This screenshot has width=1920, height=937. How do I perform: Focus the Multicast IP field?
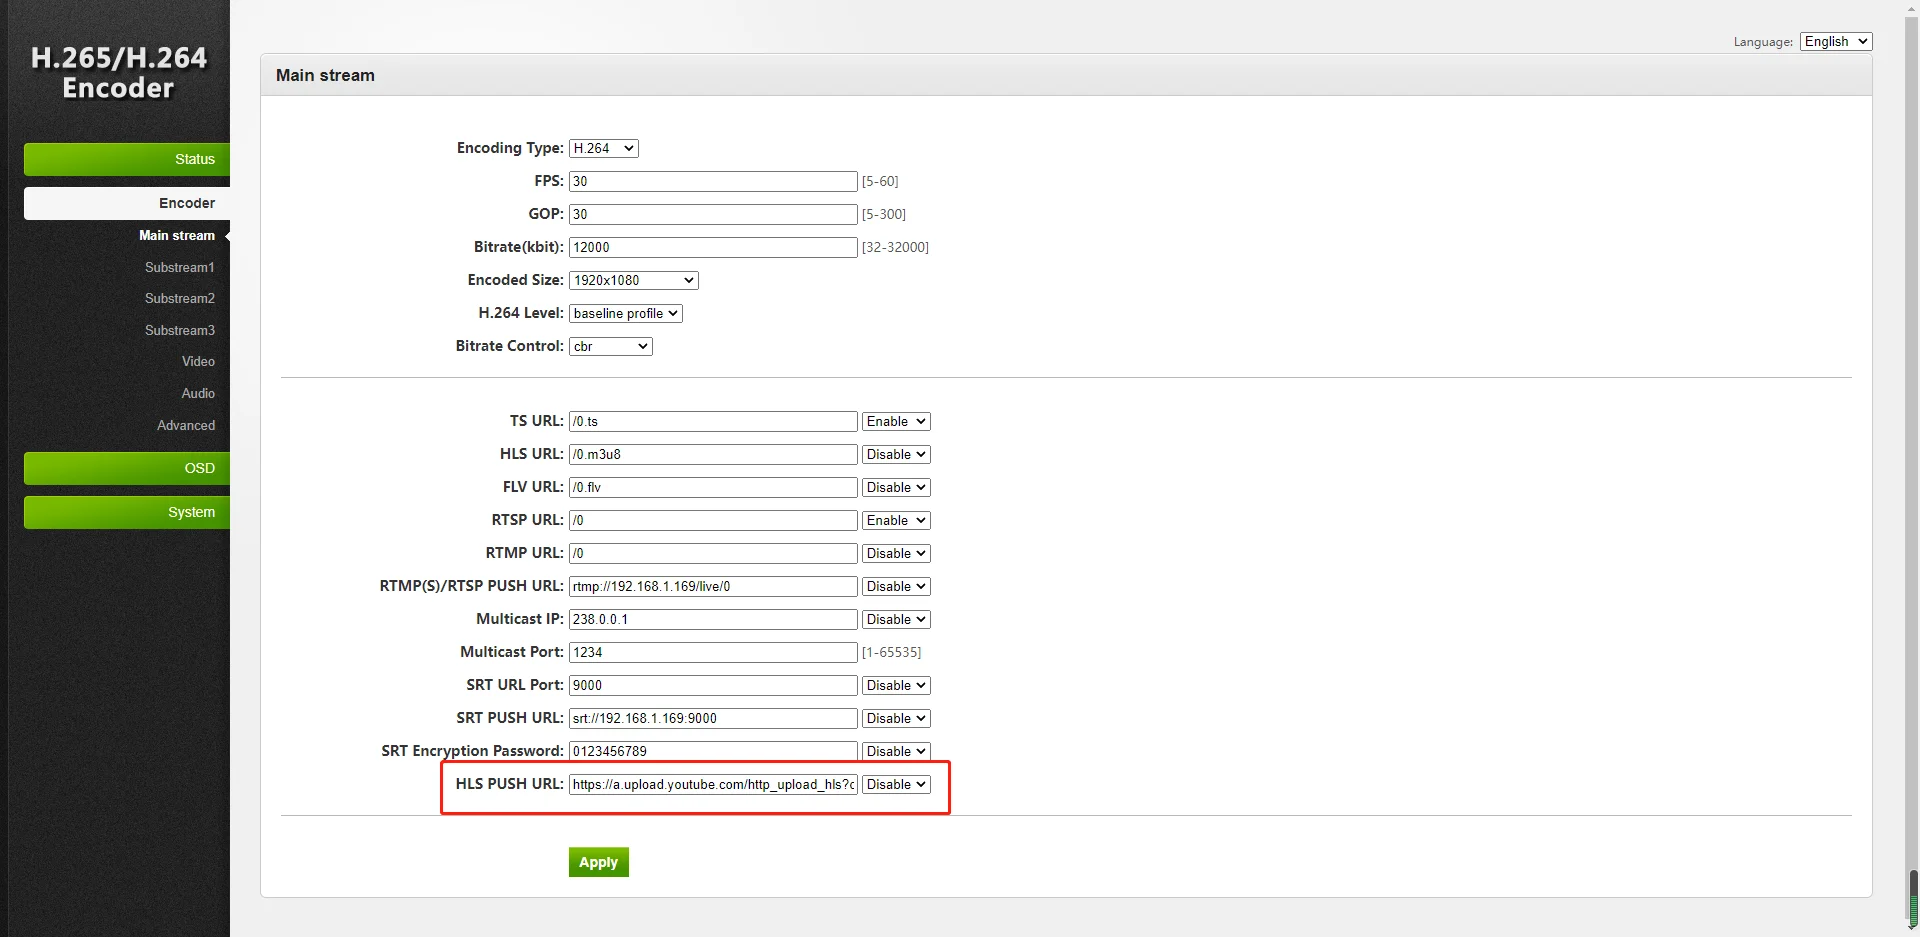coord(713,619)
